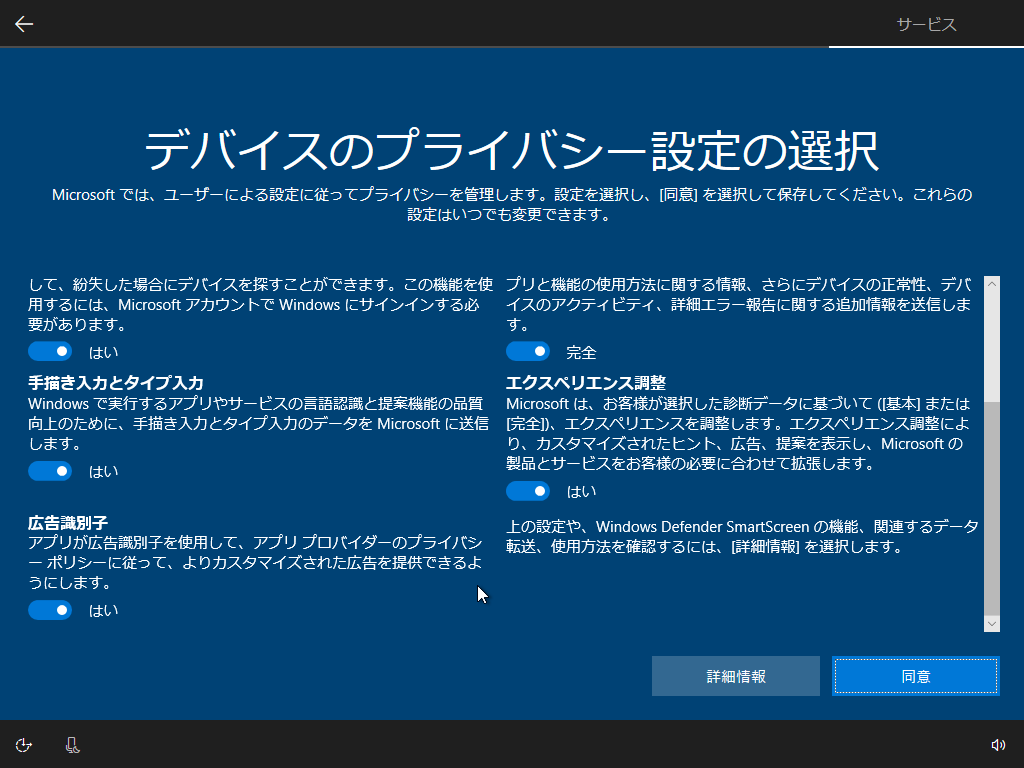Disable the エクスペリエンス調整 toggle
1024x768 pixels.
click(x=528, y=491)
